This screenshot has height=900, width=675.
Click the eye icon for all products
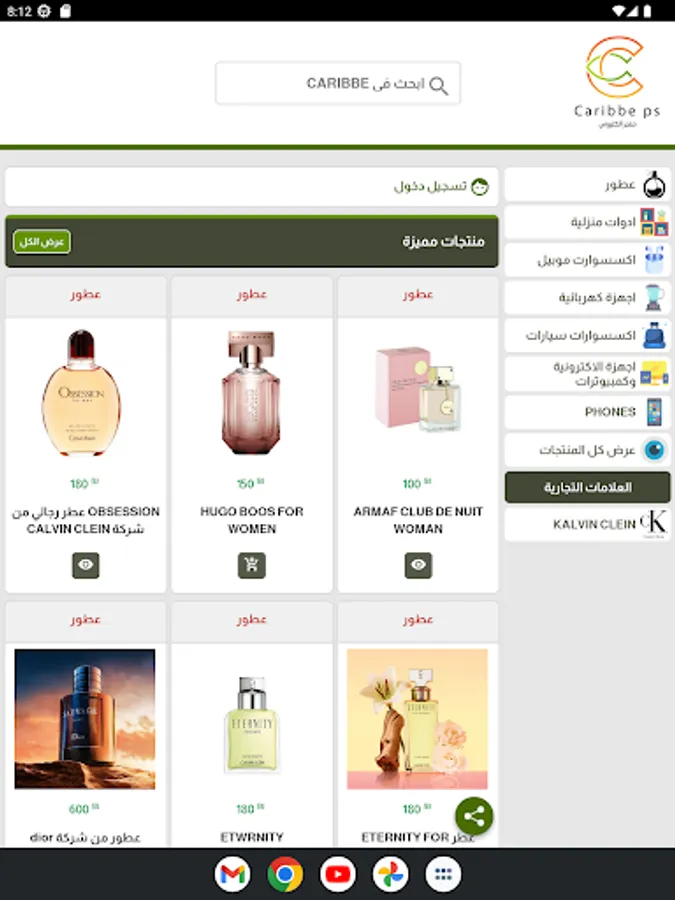pos(654,449)
